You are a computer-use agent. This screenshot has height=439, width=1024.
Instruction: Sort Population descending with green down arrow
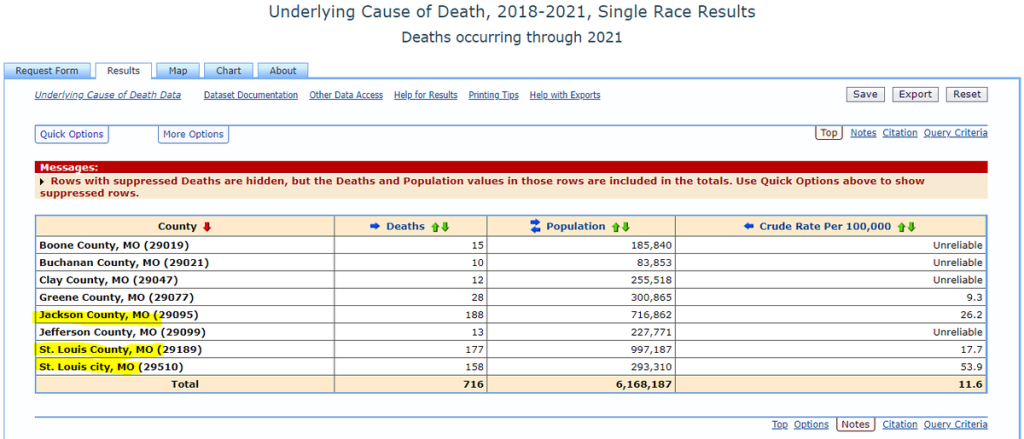pos(626,227)
